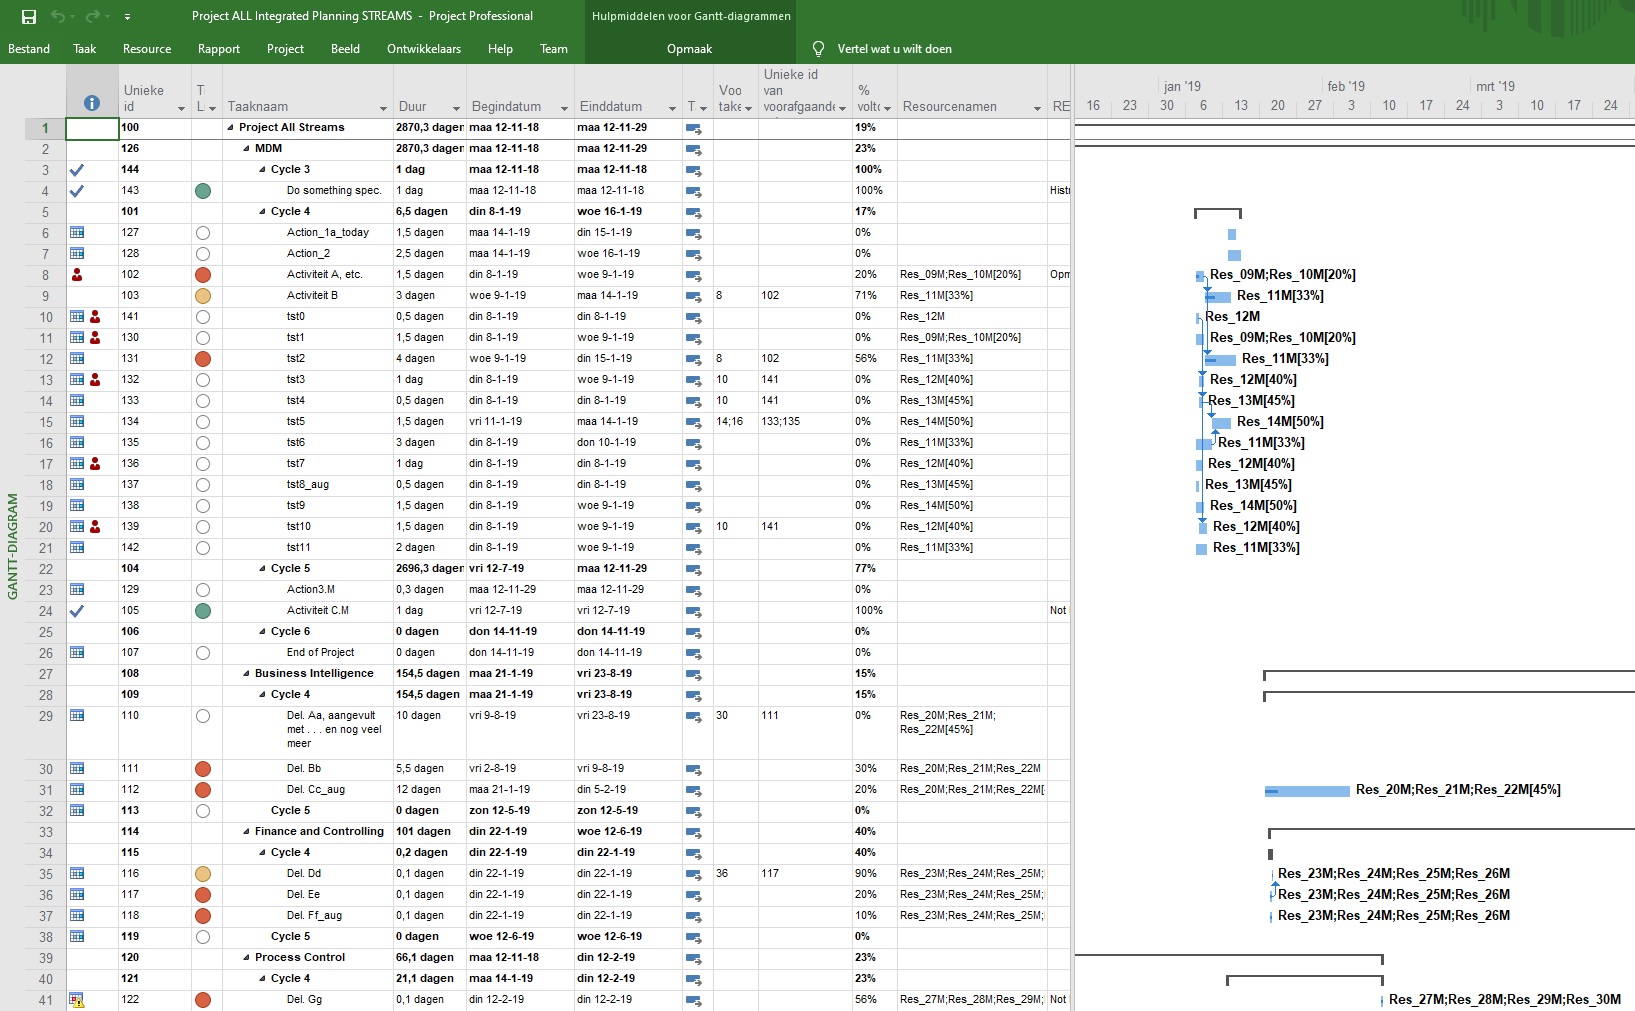The height and width of the screenshot is (1011, 1635).
Task: Switch to the Opmaak tab
Action: [x=689, y=49]
